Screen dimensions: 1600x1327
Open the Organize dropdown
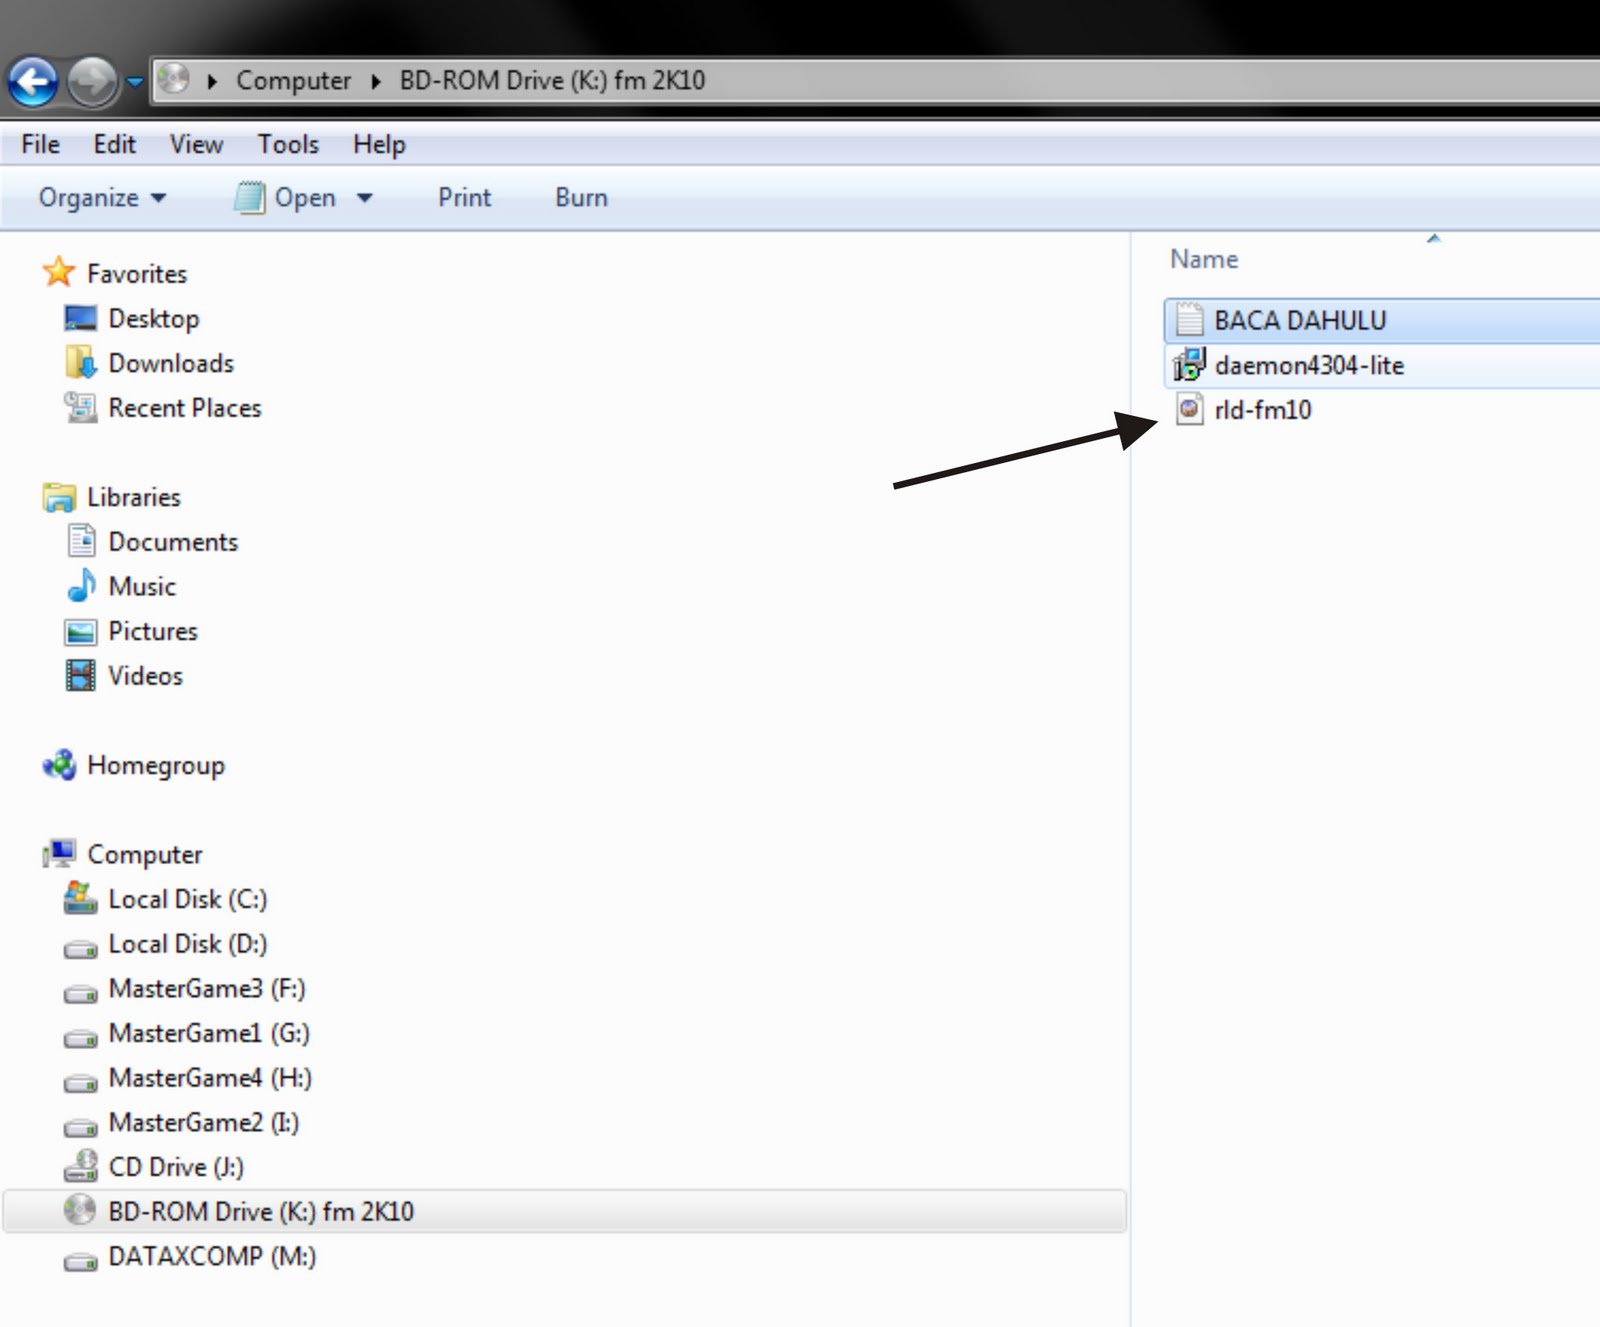click(102, 198)
